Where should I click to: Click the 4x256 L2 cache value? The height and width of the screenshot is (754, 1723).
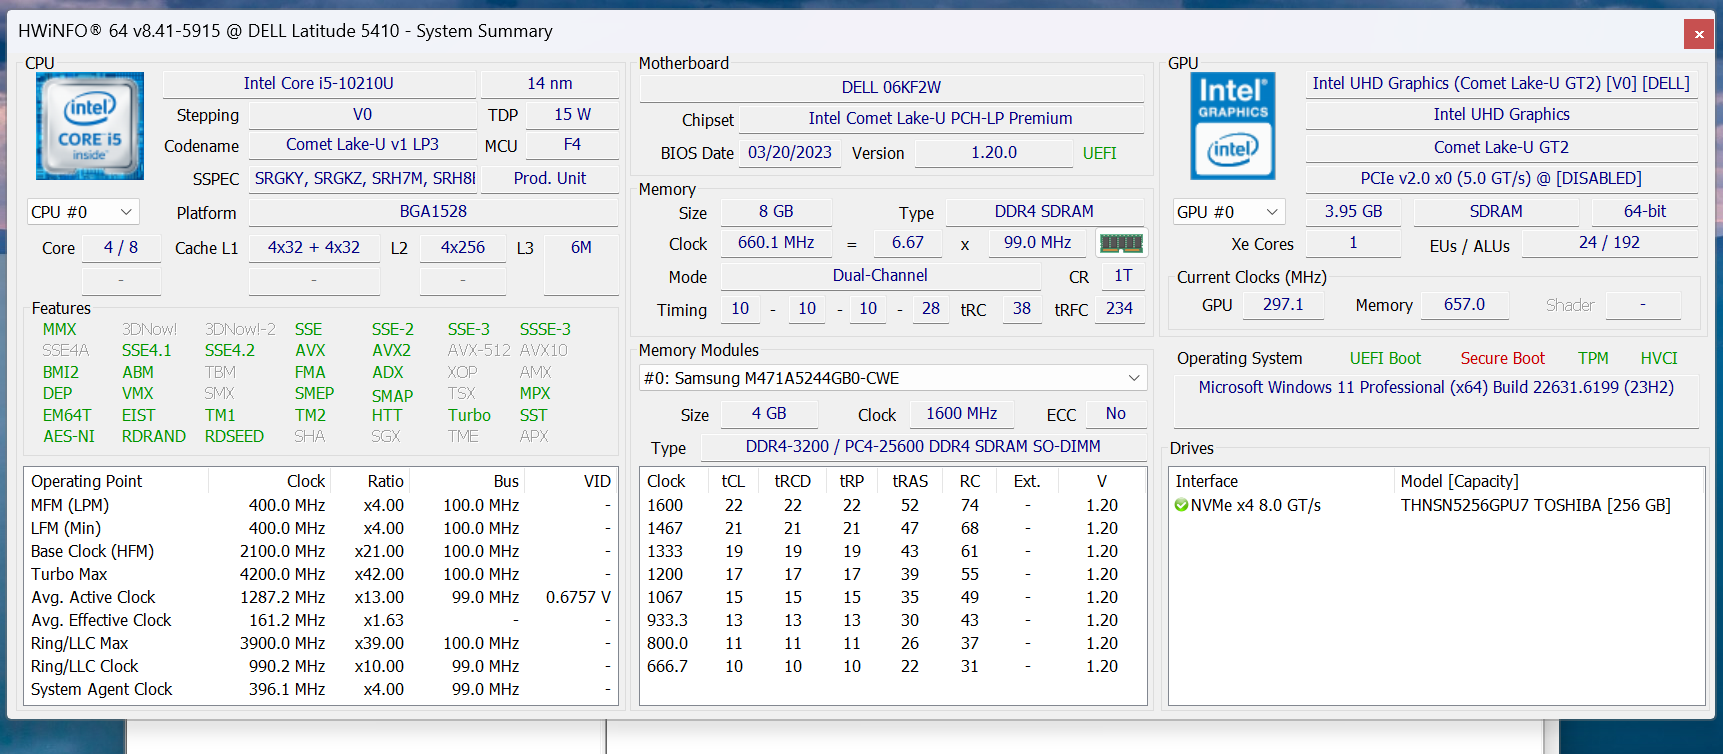tap(463, 248)
